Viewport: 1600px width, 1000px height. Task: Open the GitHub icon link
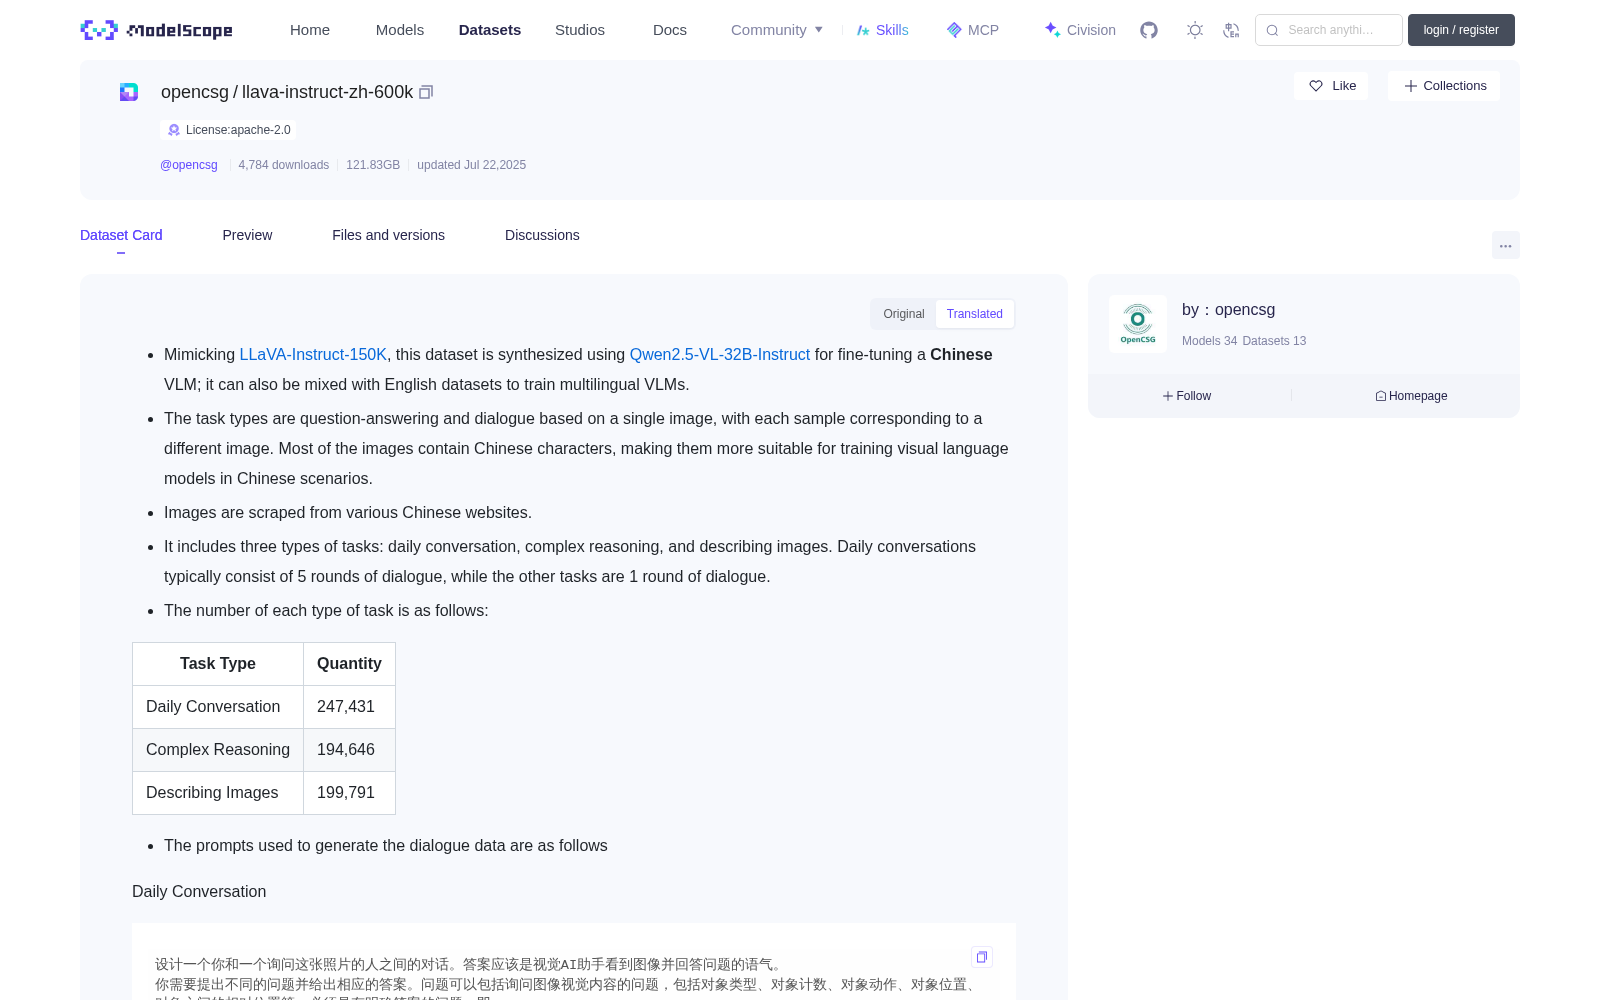1149,30
